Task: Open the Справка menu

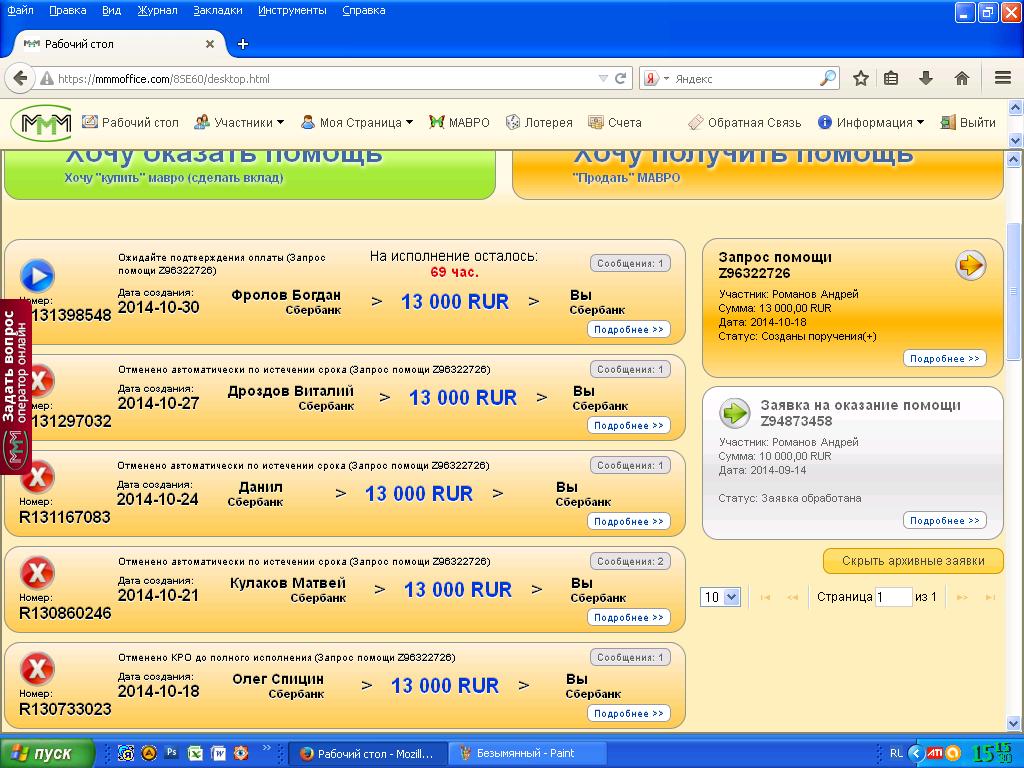Action: pos(364,10)
